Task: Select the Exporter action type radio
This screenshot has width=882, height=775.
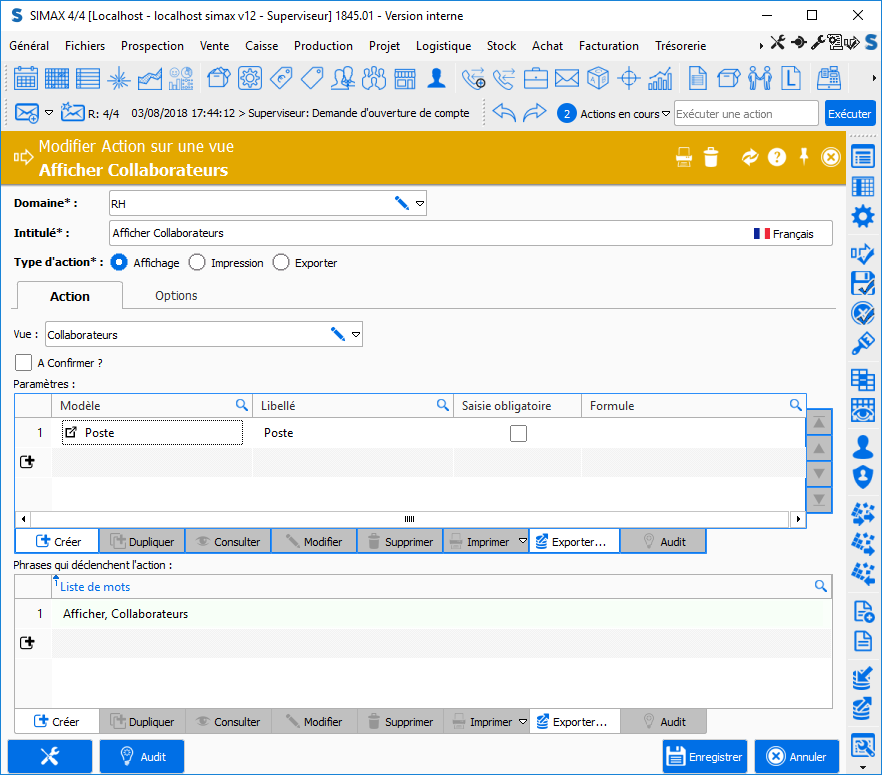Action: click(x=281, y=263)
